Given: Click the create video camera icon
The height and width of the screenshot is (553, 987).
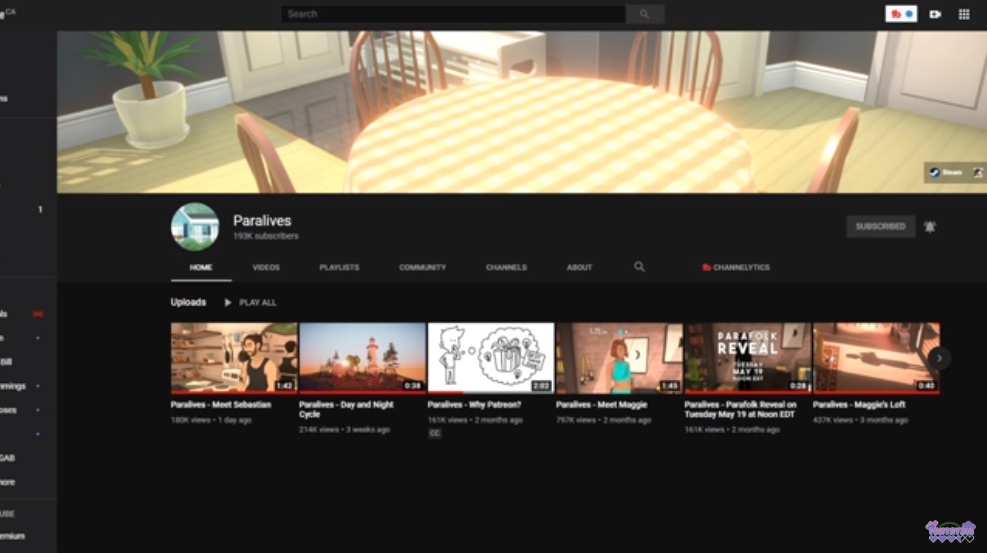Looking at the screenshot, I should point(935,14).
